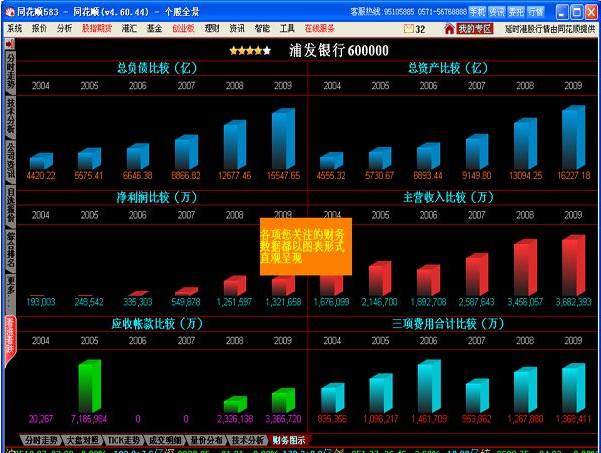Click the orange tooltip about 财务数据

coord(305,246)
